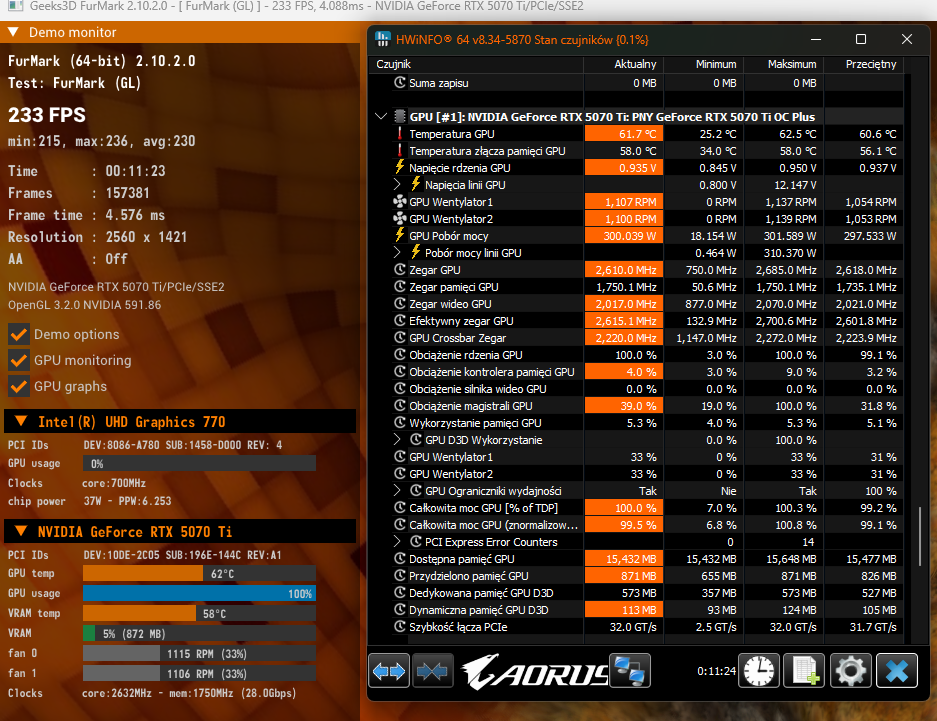
Task: Toggle the GPU graphs checkbox
Action: pyautogui.click(x=19, y=386)
